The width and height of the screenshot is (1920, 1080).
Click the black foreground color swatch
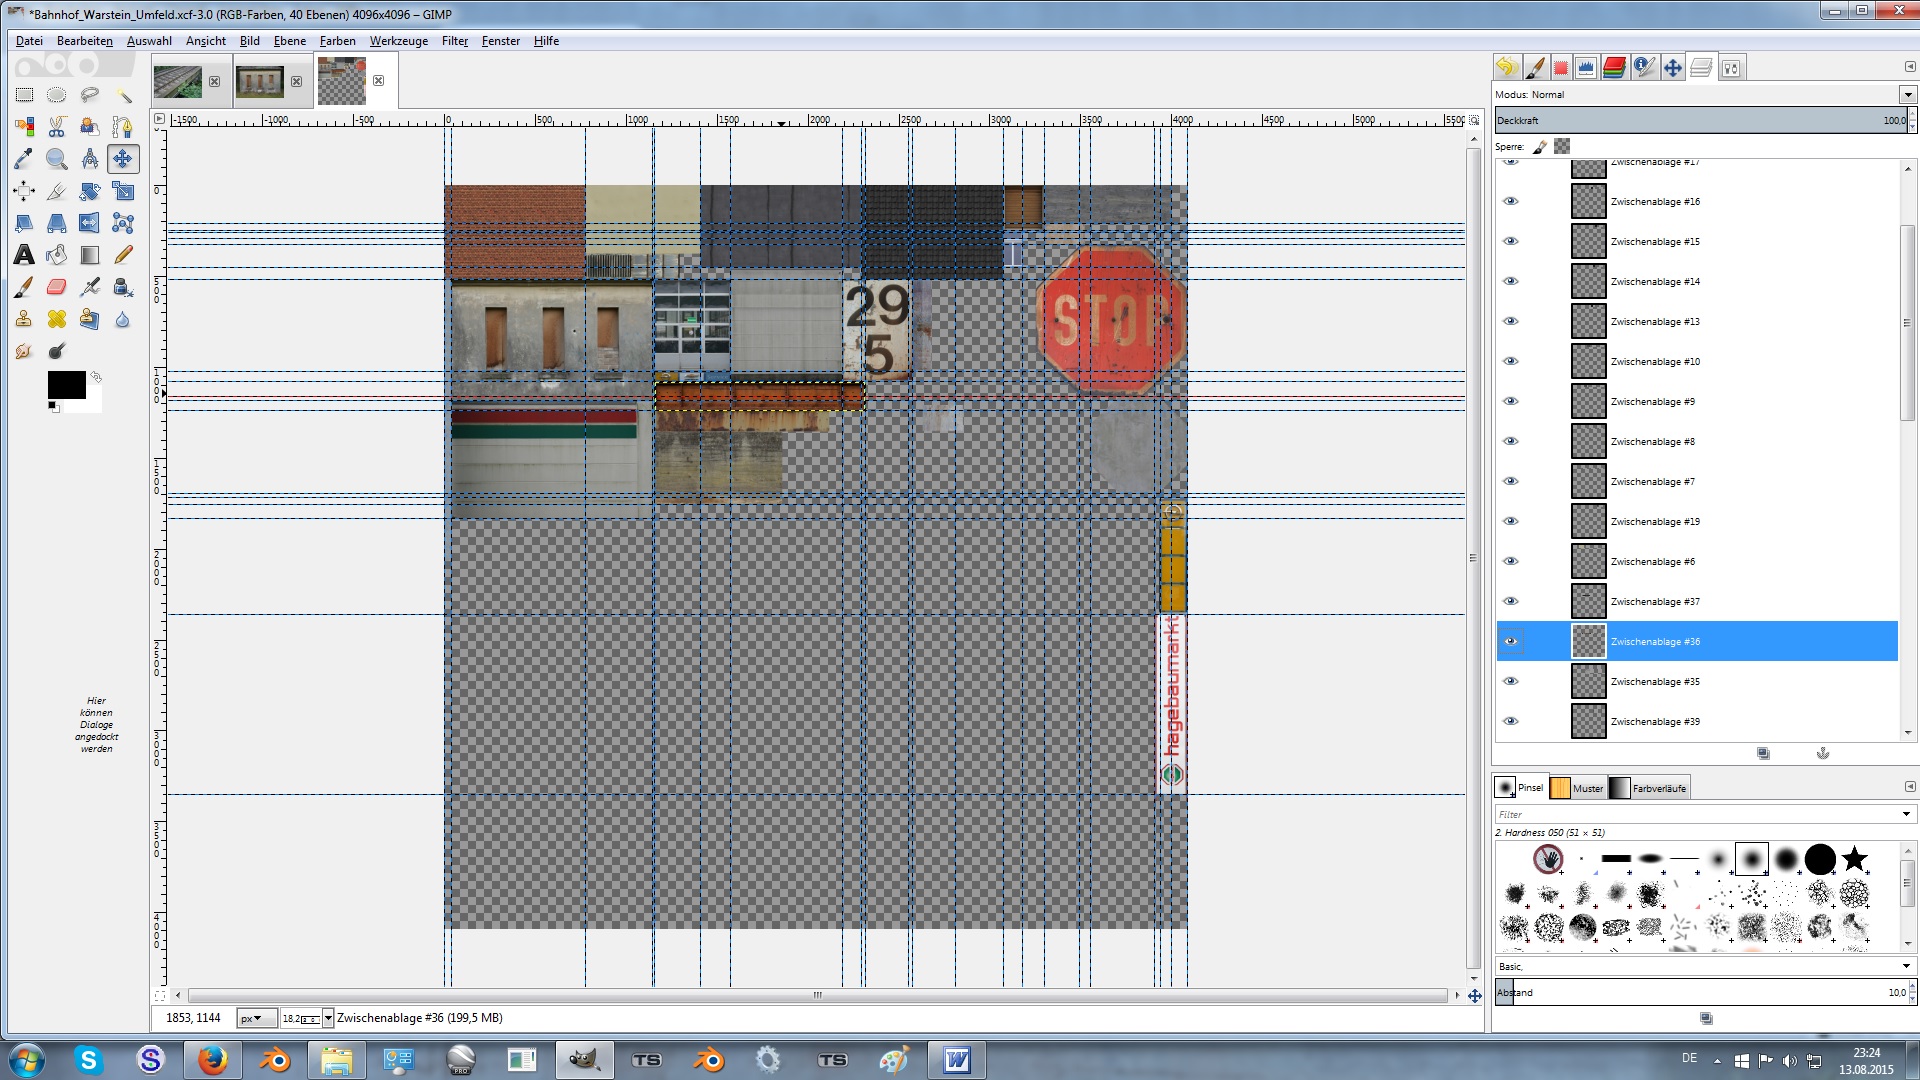click(x=66, y=384)
